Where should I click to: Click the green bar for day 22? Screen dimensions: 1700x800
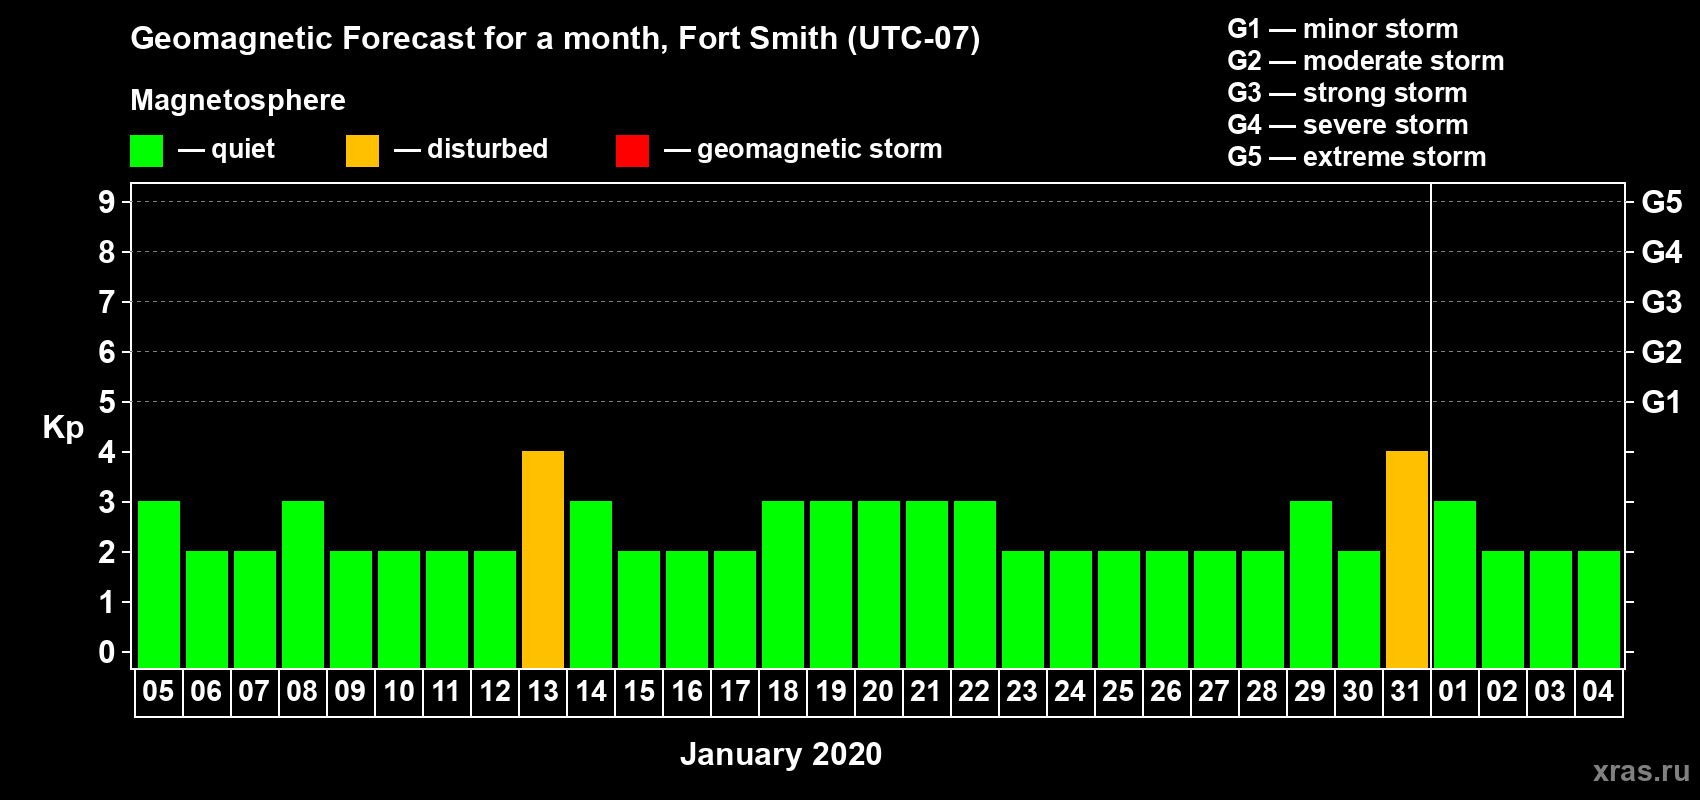pos(975,585)
